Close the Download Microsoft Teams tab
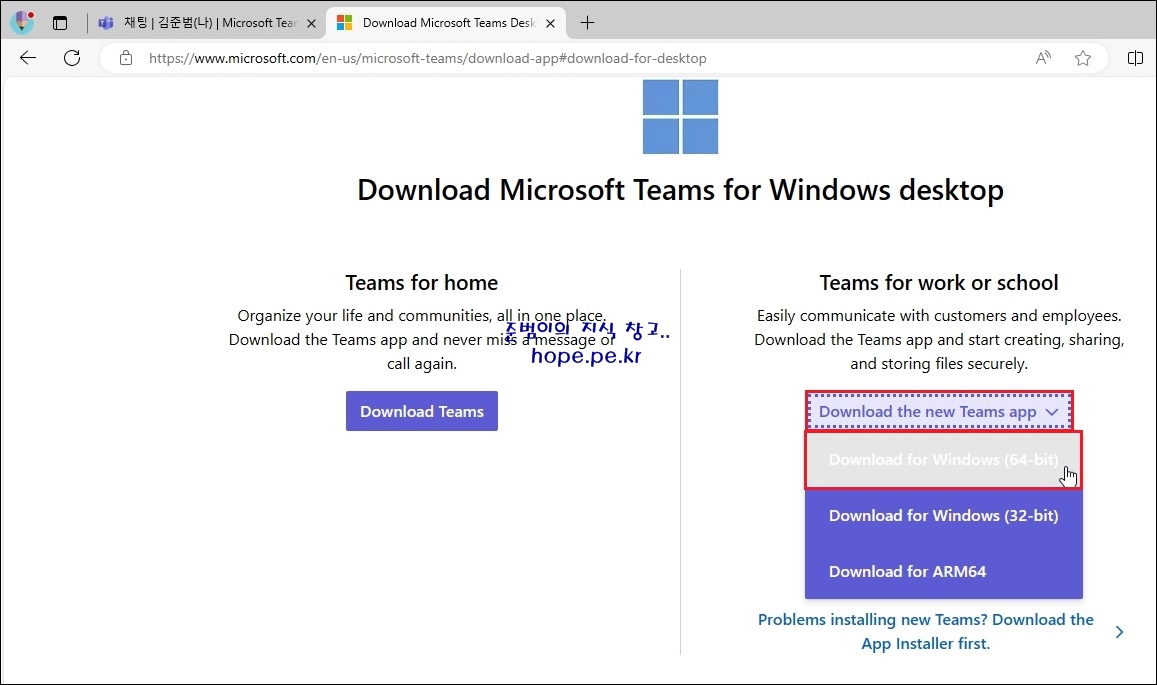Viewport: 1157px width, 685px height. pos(550,24)
